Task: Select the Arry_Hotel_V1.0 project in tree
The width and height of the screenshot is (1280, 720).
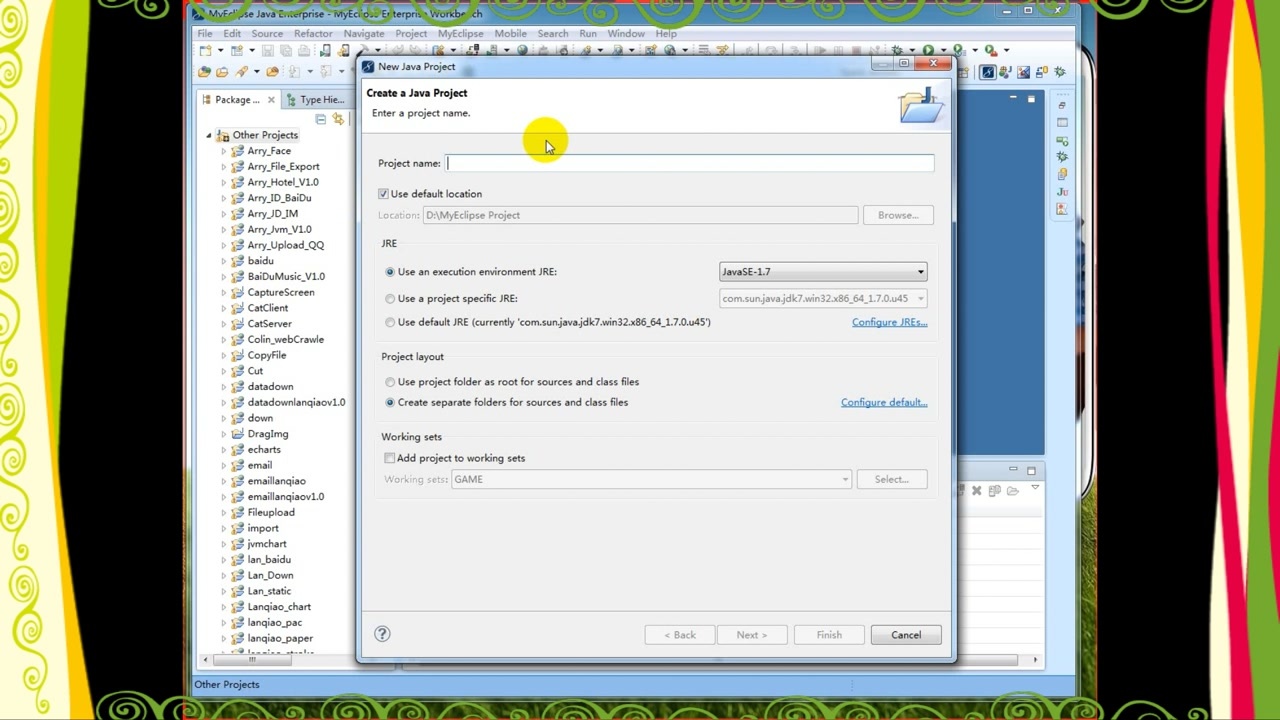Action: click(x=283, y=182)
